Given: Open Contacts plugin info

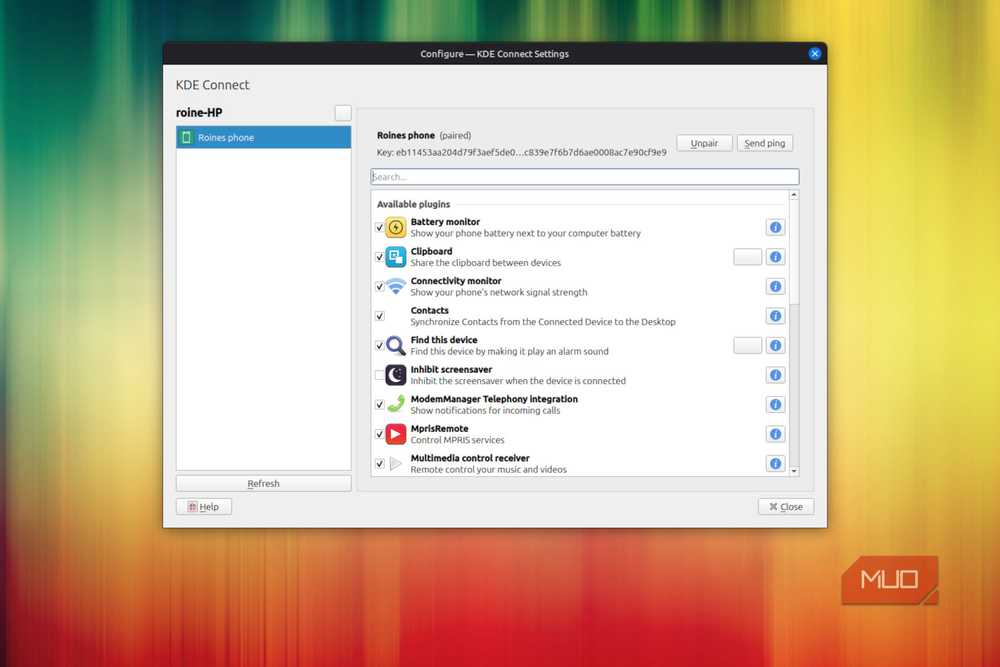Looking at the screenshot, I should point(775,316).
